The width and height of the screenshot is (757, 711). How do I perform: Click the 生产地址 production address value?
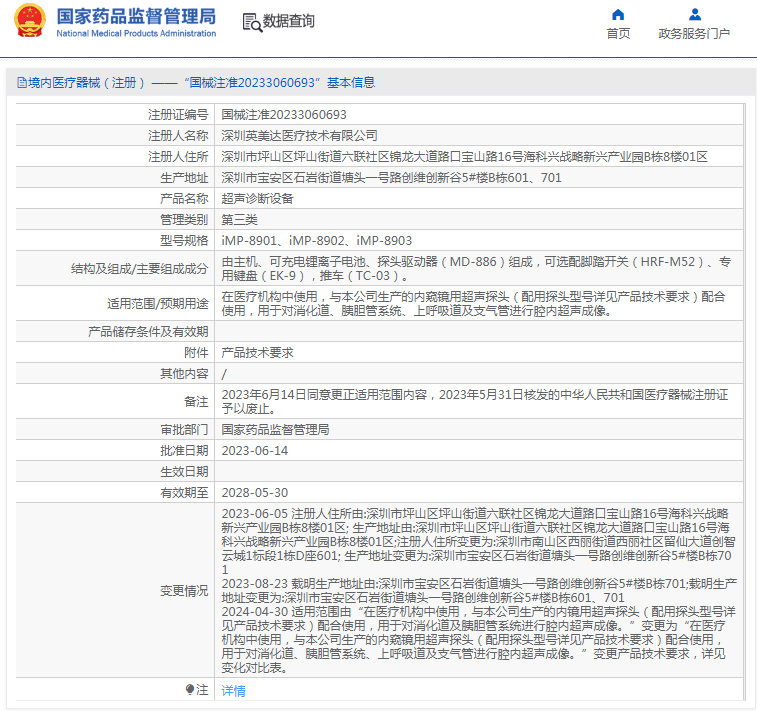[391, 178]
